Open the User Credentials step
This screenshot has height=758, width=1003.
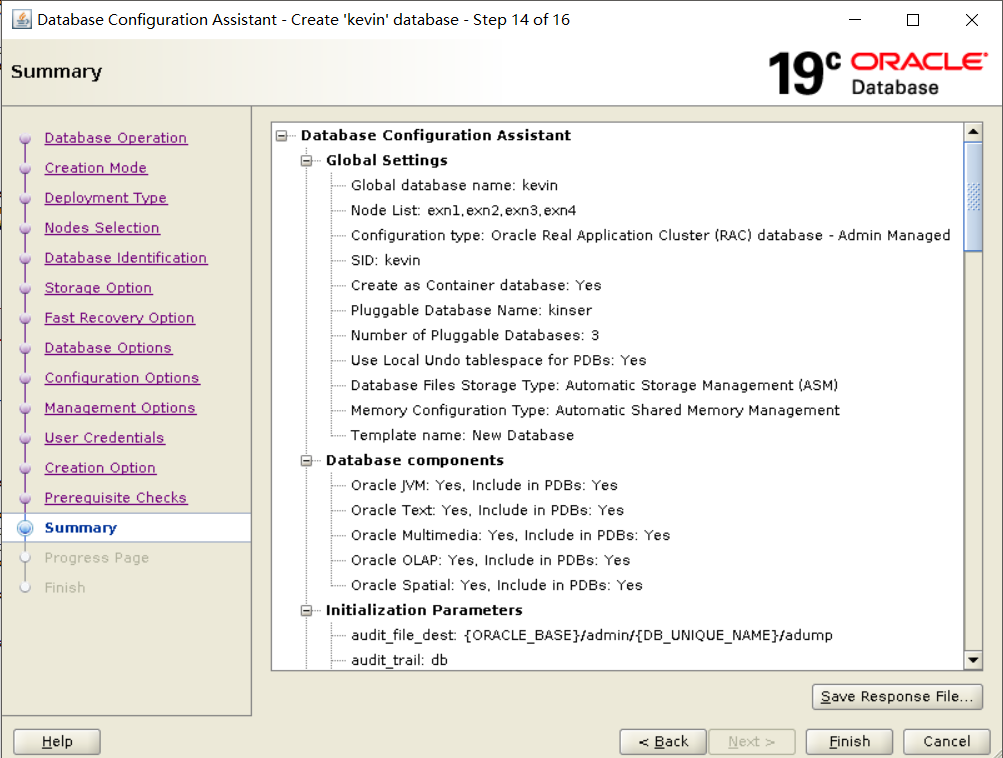pyautogui.click(x=104, y=438)
